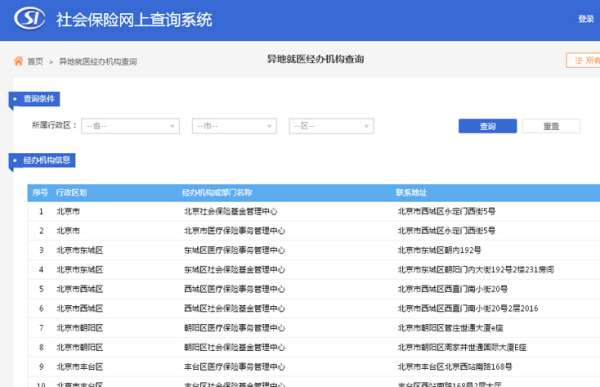Click the orange home icon in breadcrumb

tap(18, 61)
